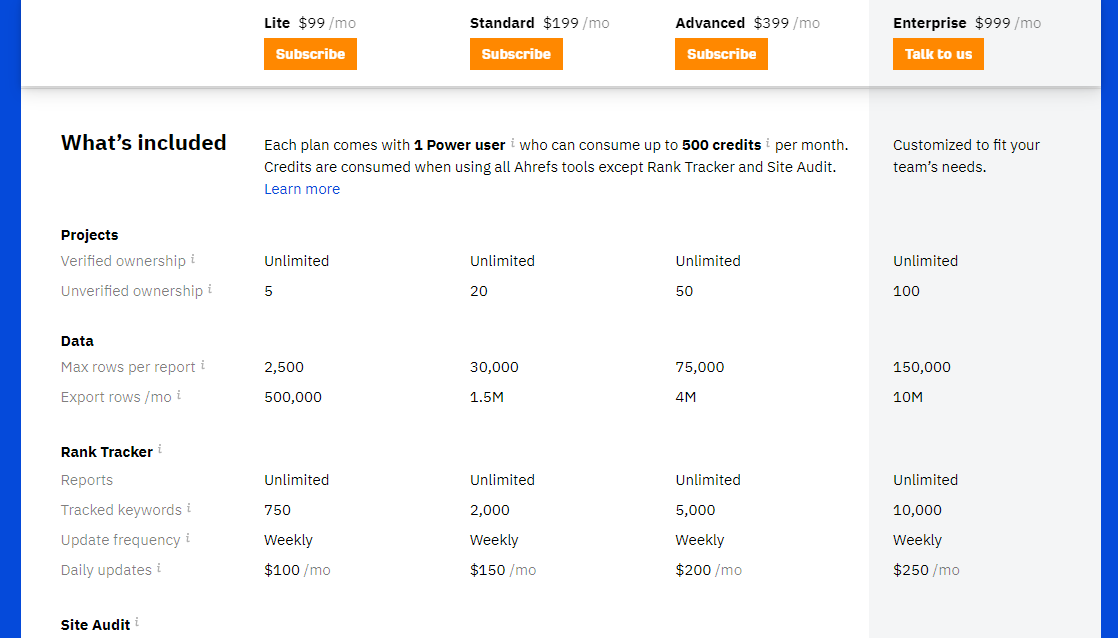Image resolution: width=1118 pixels, height=638 pixels.
Task: Open info icon next to 1 Power user
Action: [513, 143]
